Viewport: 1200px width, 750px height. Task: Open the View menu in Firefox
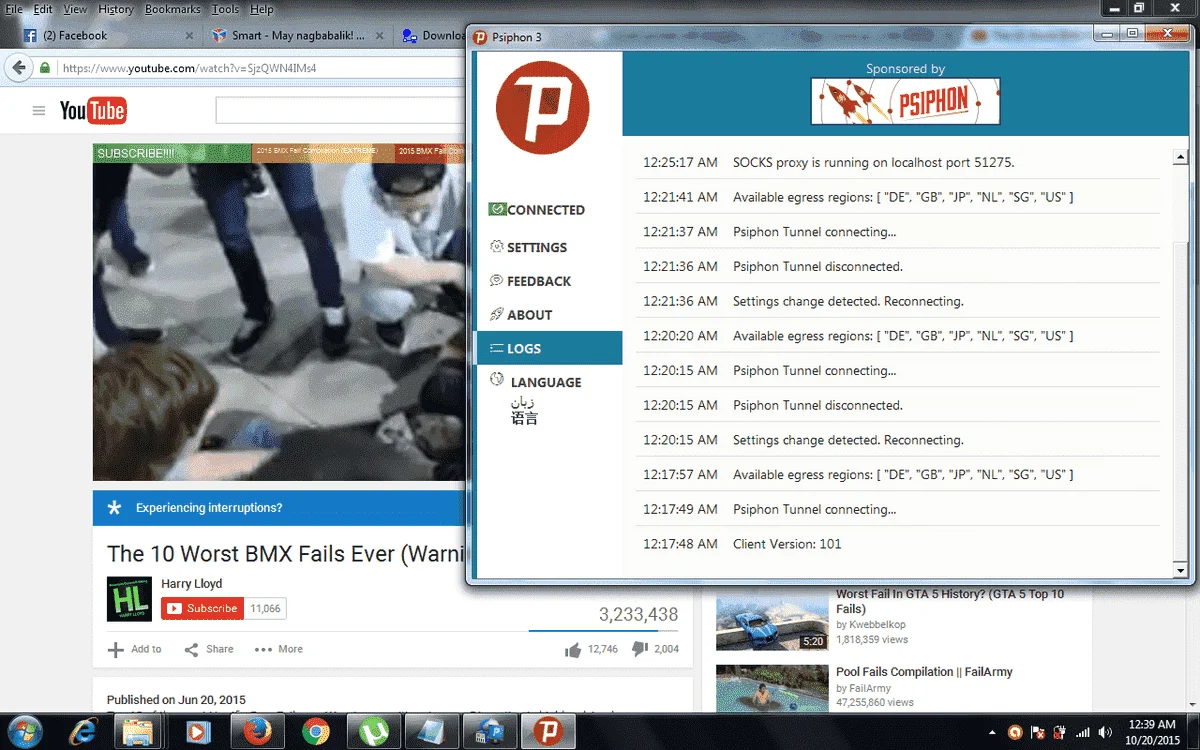click(x=75, y=9)
